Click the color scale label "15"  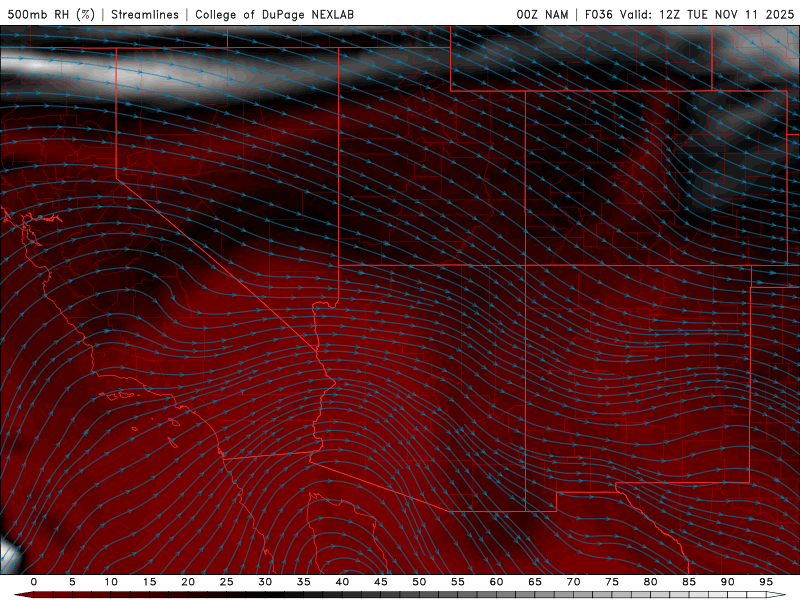point(149,582)
